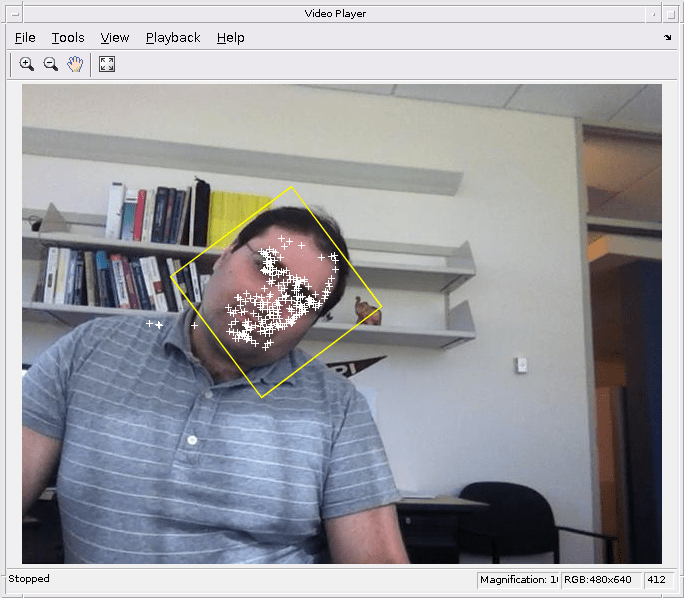Click the frame number '412' field

pyautogui.click(x=659, y=580)
